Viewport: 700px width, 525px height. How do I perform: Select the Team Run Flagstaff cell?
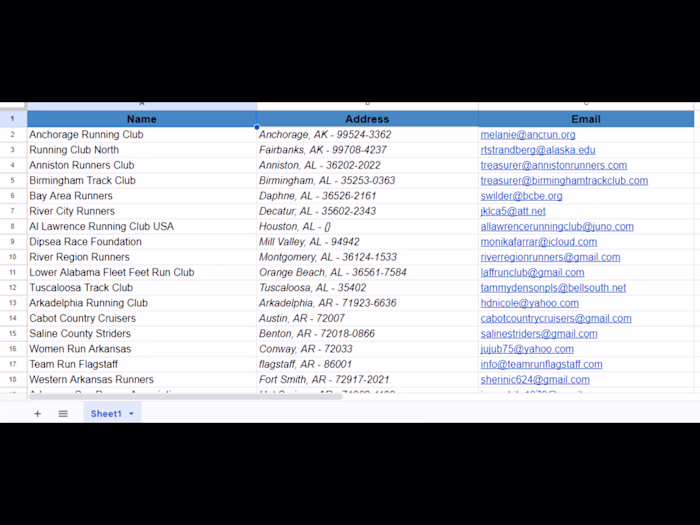[x=142, y=364]
